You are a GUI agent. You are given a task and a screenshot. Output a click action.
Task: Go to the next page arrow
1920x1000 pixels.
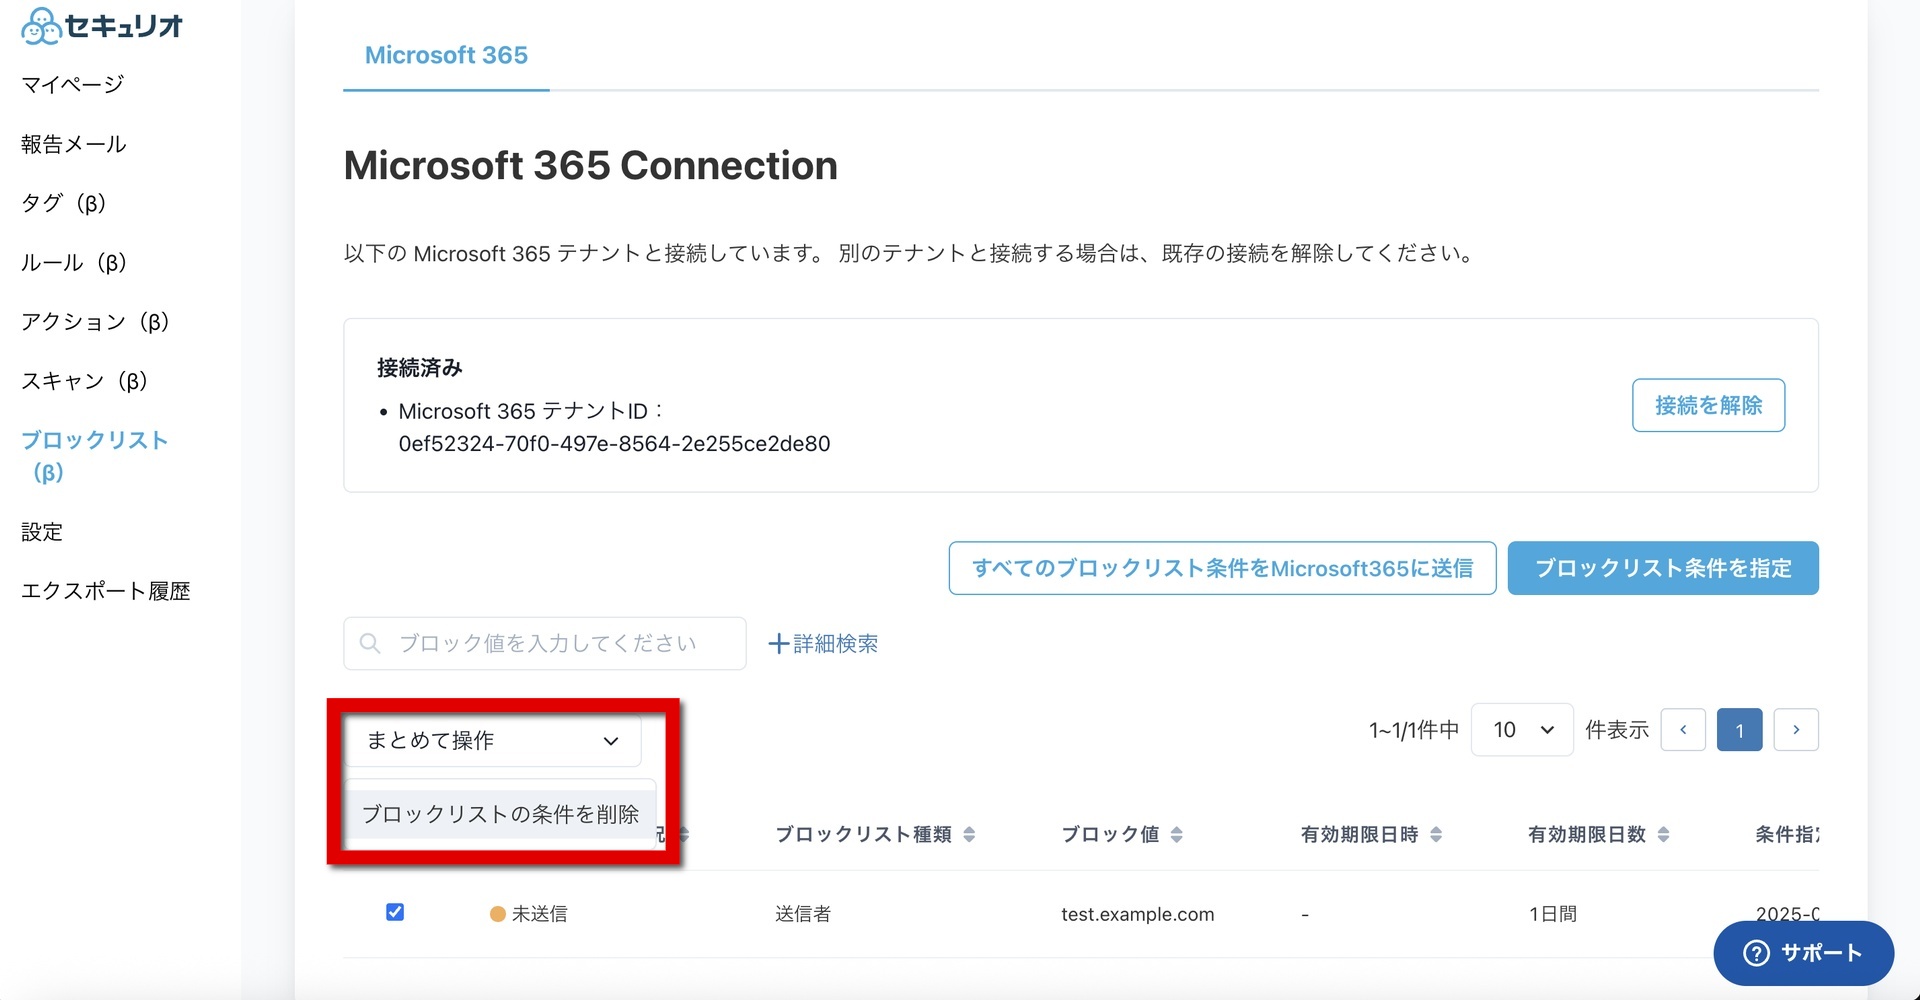click(x=1796, y=730)
